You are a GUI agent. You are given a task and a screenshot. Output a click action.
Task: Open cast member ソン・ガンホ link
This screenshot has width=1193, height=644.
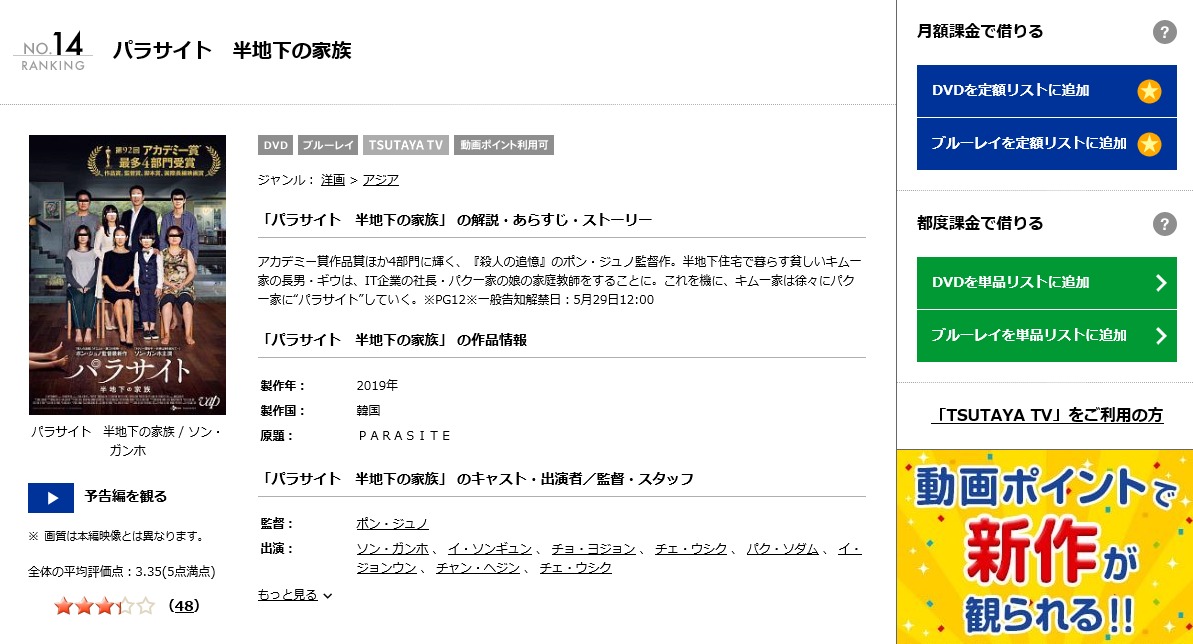pos(392,549)
